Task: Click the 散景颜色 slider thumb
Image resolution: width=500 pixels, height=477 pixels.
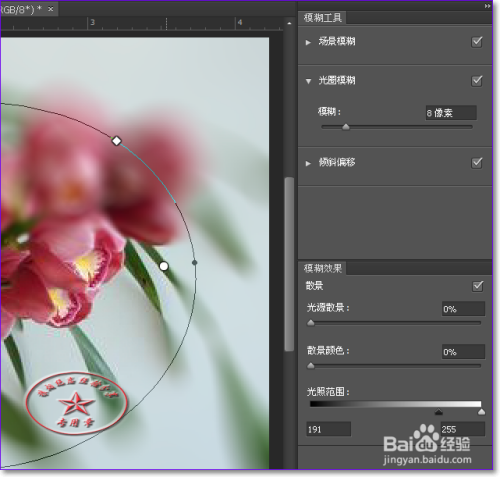Action: tap(311, 366)
